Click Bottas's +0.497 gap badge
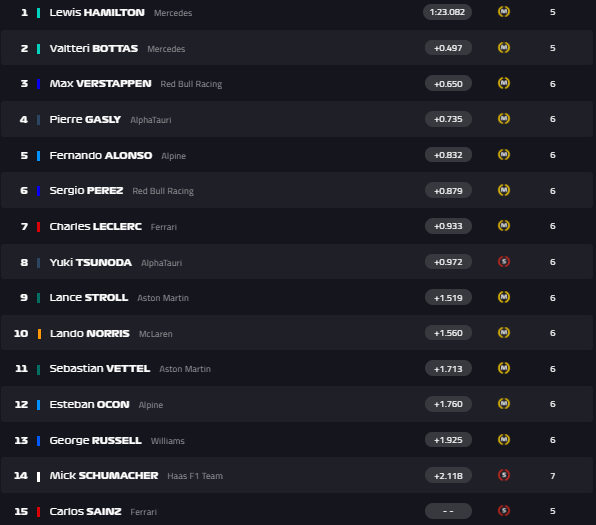 coord(448,48)
